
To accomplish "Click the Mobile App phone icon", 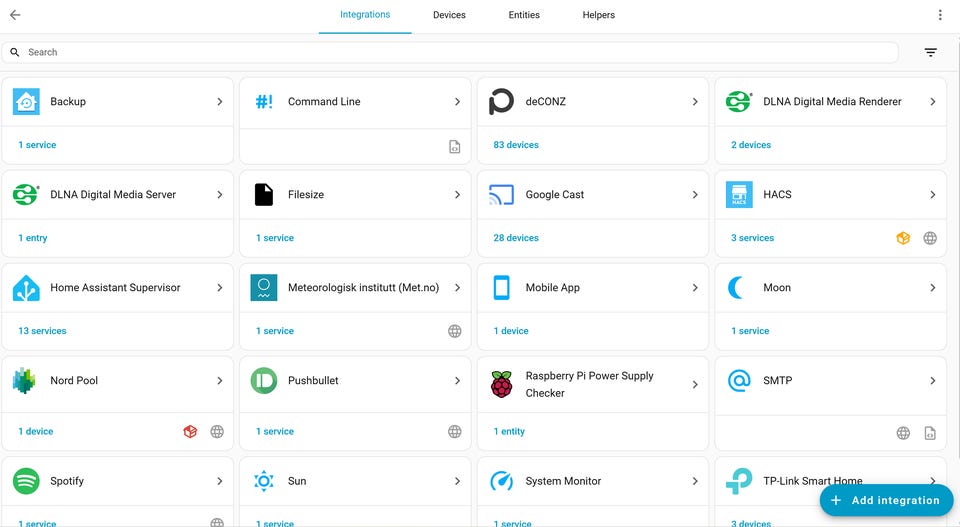I will [x=501, y=288].
